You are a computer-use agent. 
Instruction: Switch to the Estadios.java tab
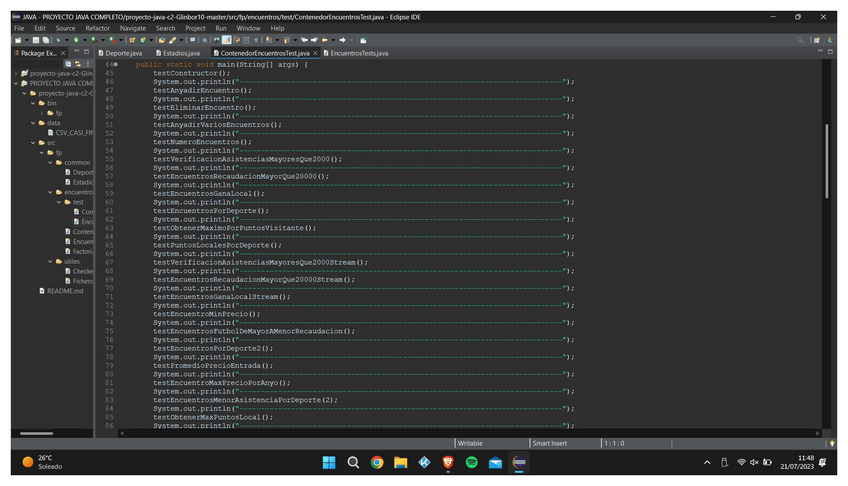coord(181,52)
